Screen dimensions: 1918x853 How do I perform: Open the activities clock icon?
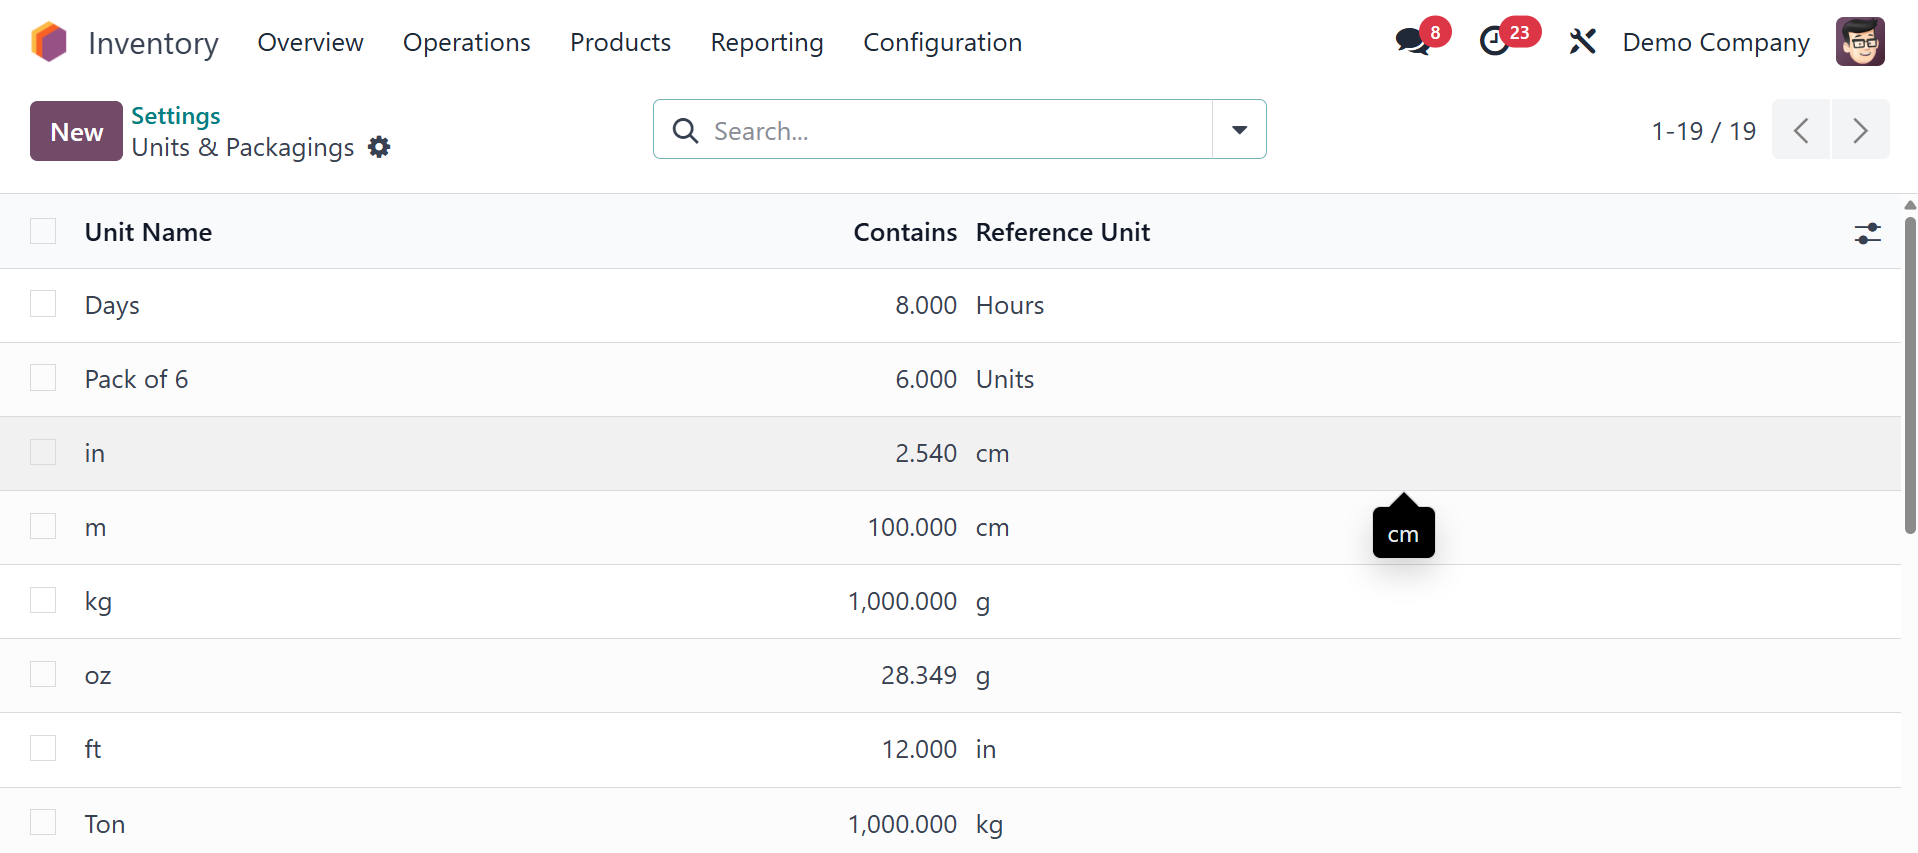(1495, 42)
